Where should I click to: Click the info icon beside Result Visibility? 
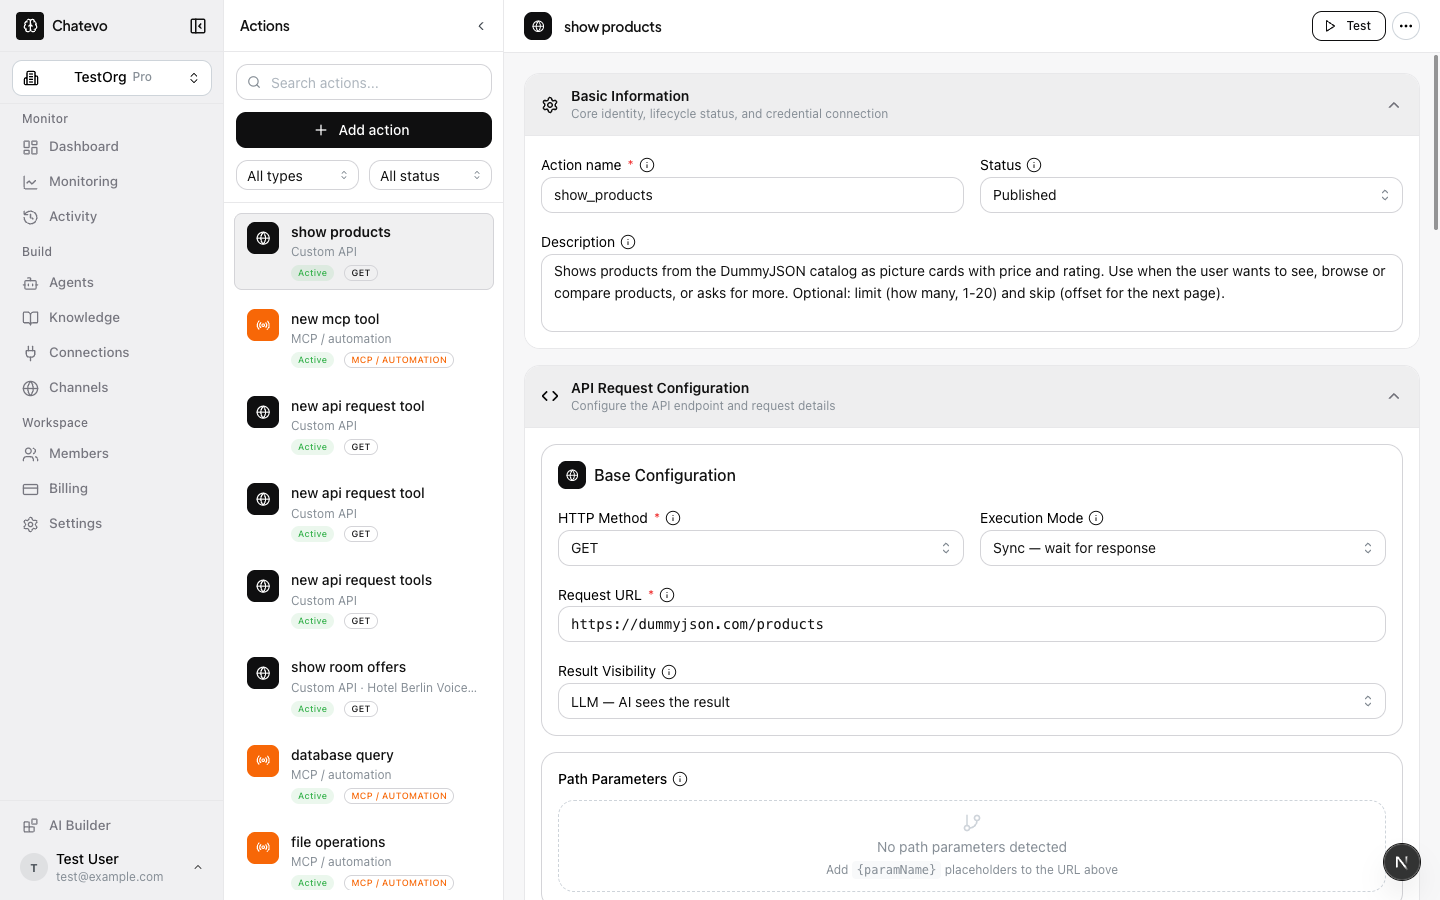coord(669,672)
